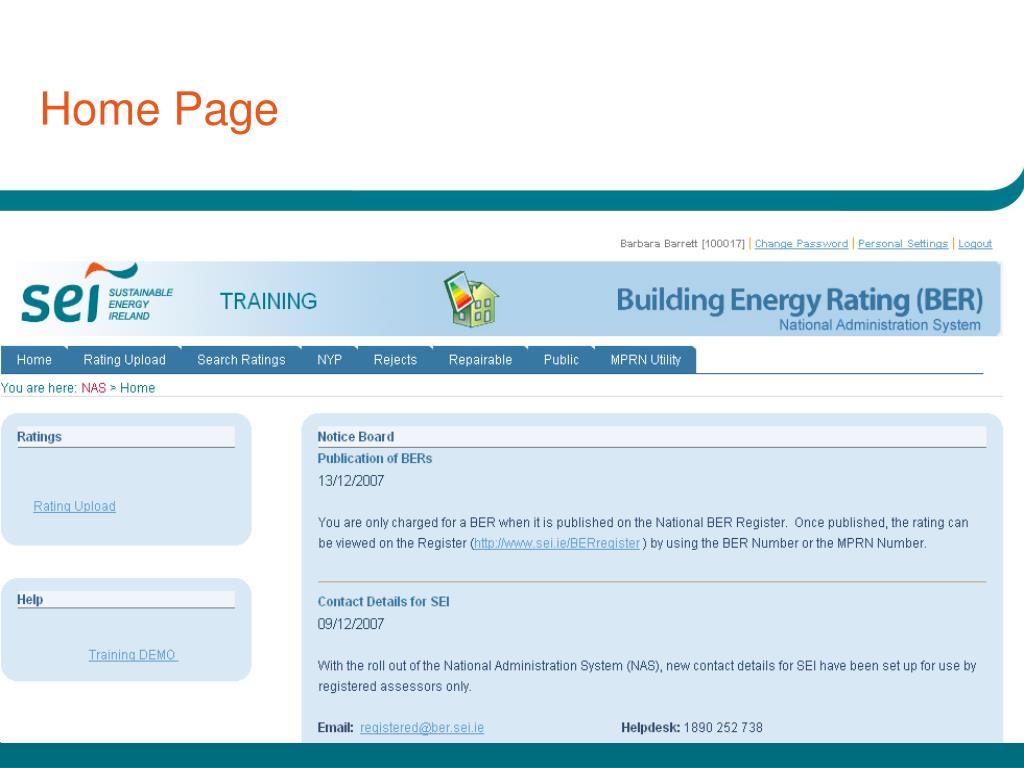Open the Training DEMO help link
This screenshot has height=768, width=1024.
133,655
